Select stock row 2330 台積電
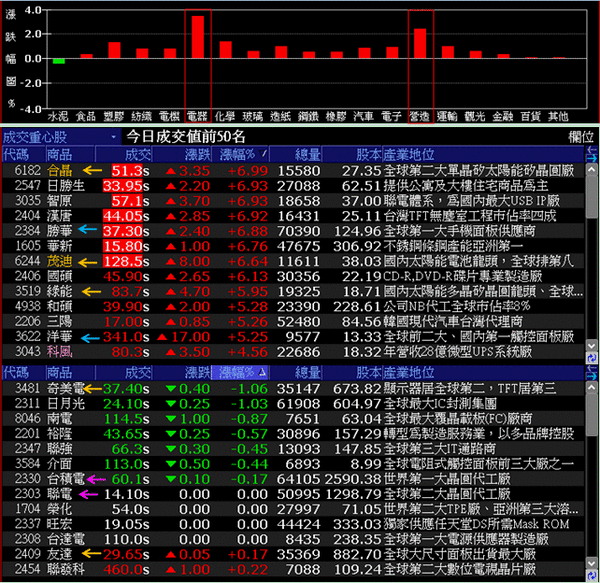 pyautogui.click(x=293, y=479)
